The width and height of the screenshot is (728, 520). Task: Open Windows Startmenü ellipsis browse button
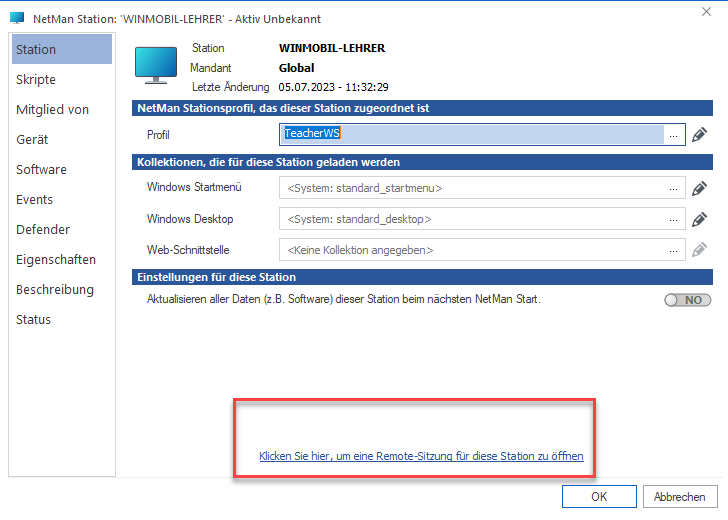[x=673, y=188]
